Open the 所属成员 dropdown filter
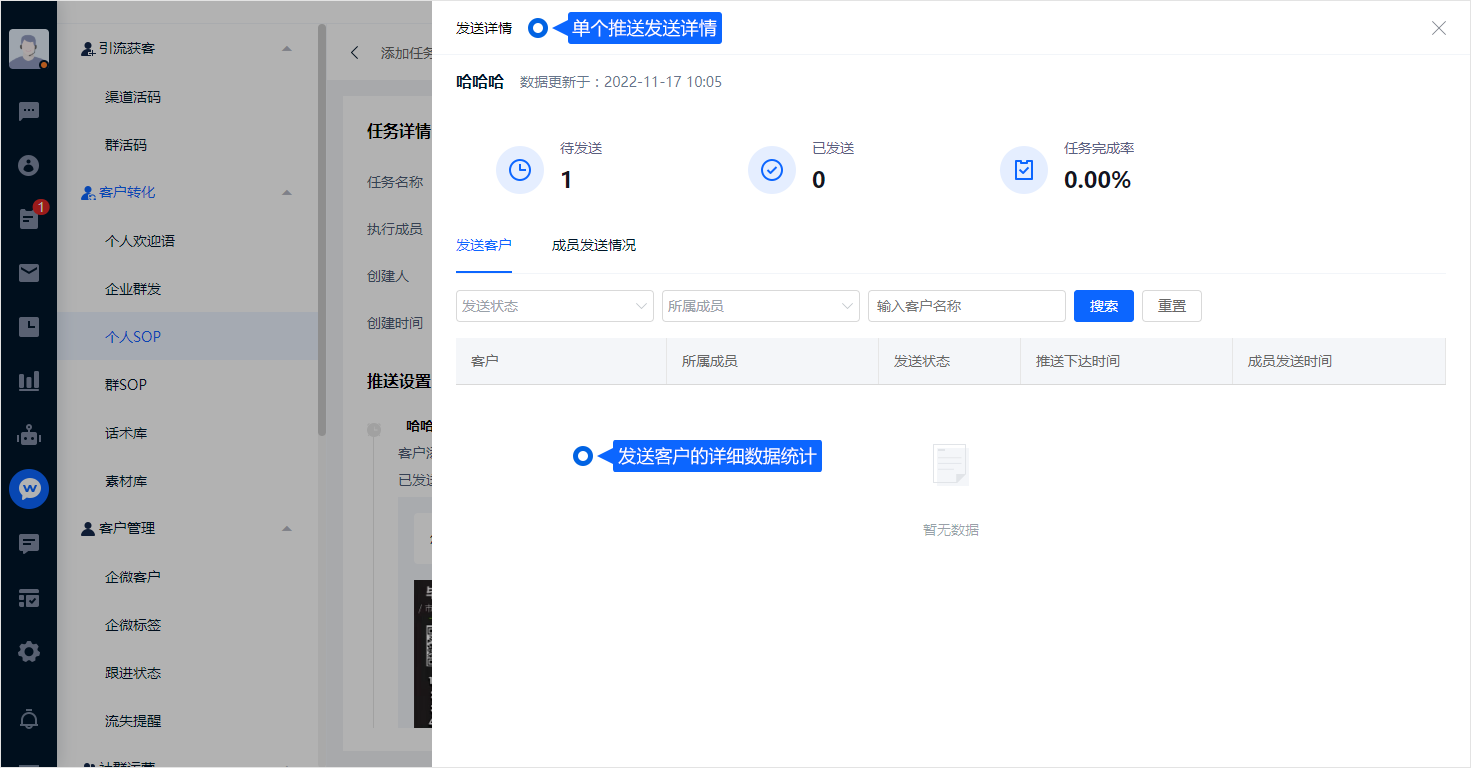Image resolution: width=1471 pixels, height=768 pixels. 760,306
